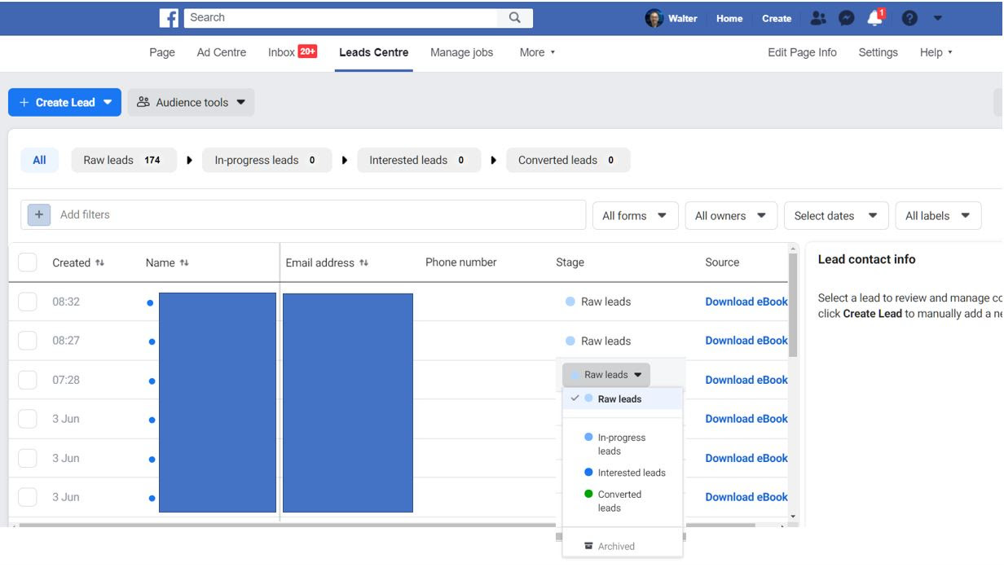Click the Add filters input field
1004x565 pixels.
[319, 215]
